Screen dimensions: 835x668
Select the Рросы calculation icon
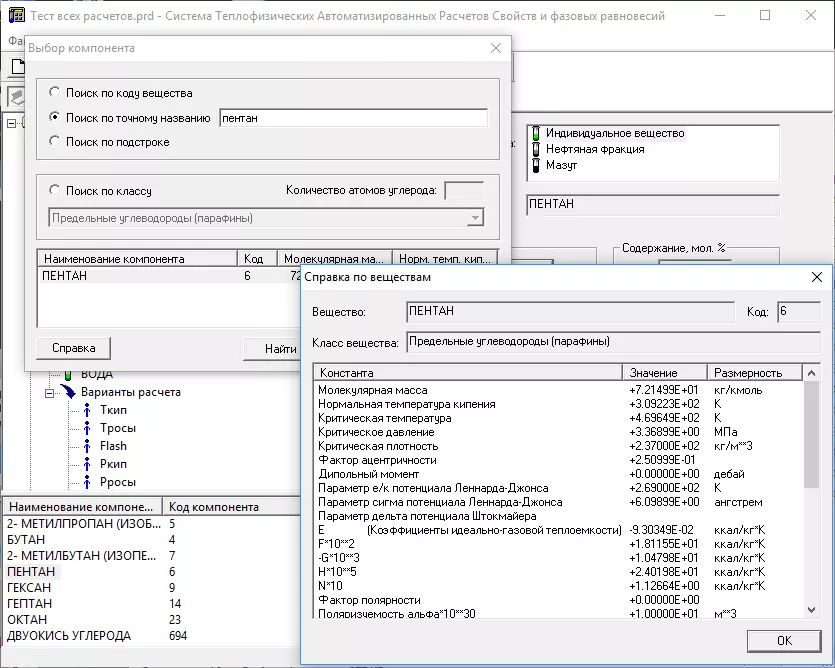pos(88,482)
